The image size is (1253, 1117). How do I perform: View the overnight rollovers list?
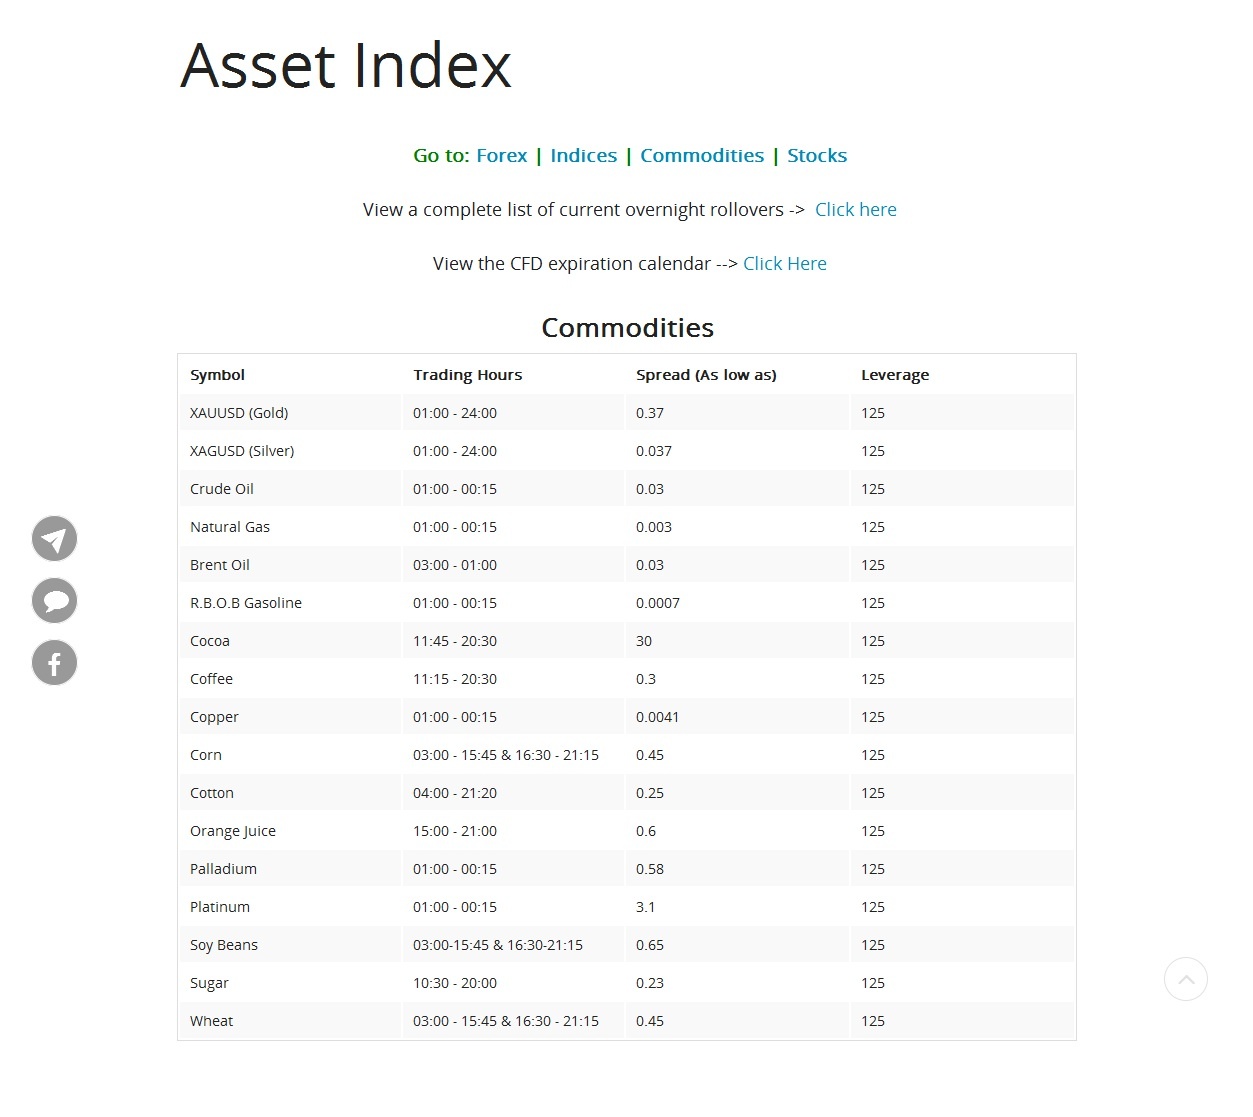tap(855, 209)
